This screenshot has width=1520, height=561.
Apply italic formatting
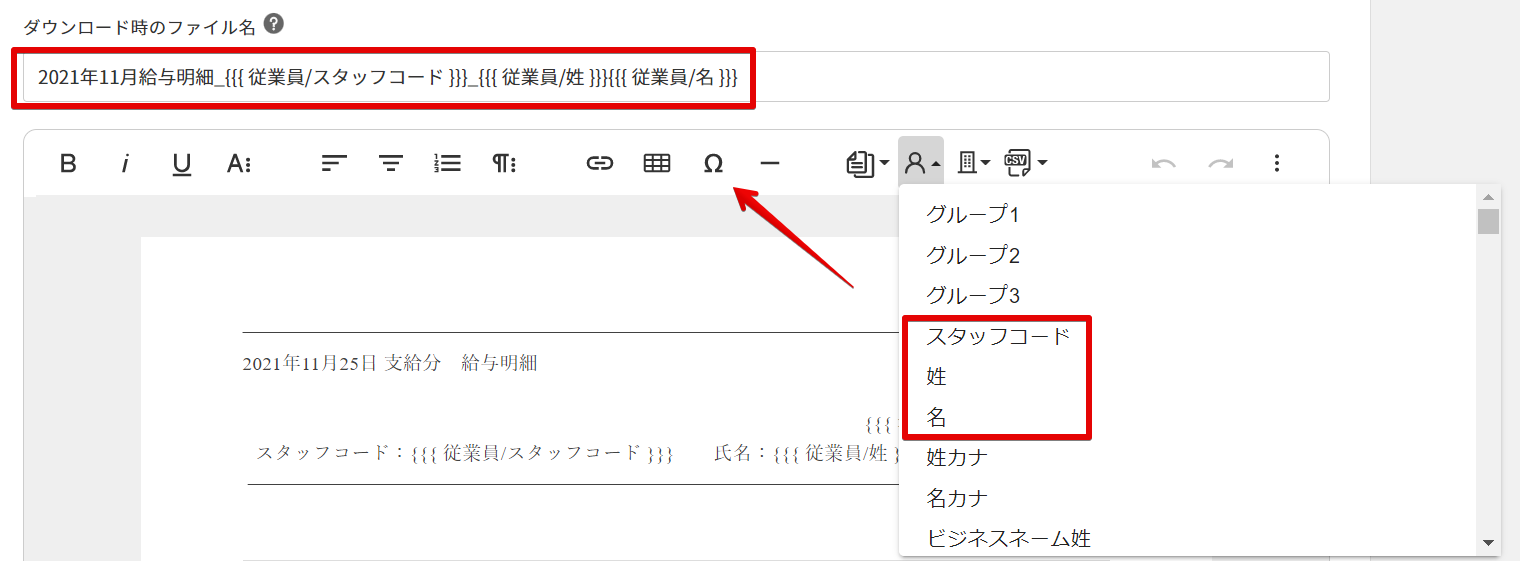pyautogui.click(x=125, y=163)
